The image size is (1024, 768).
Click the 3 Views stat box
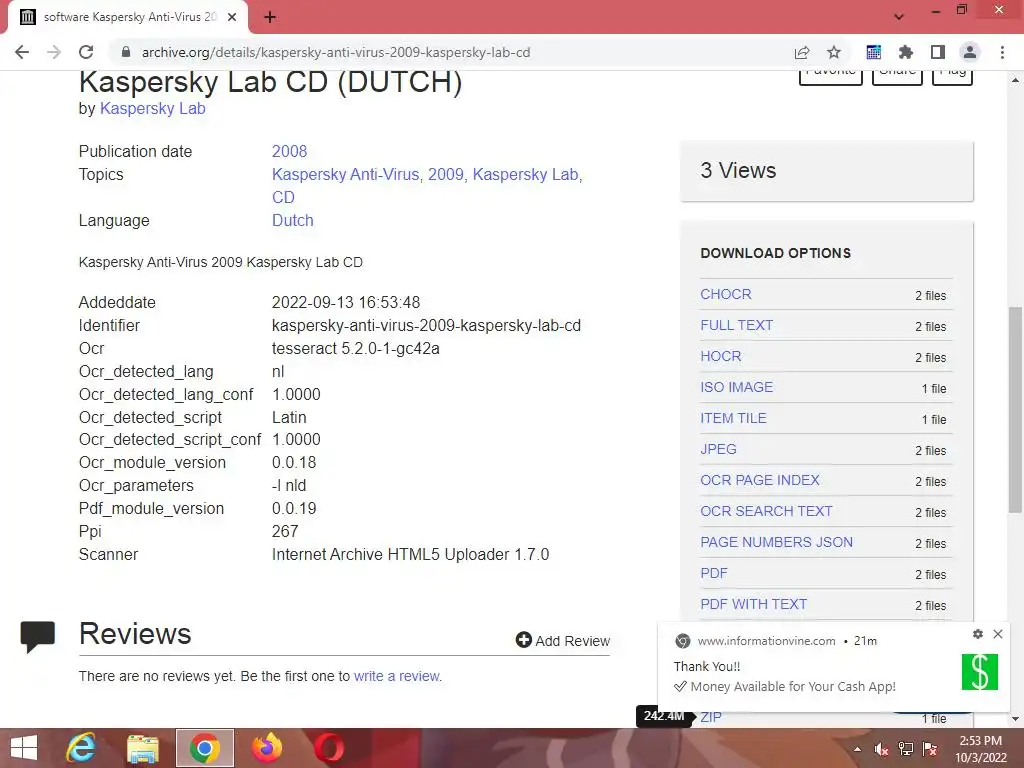click(827, 171)
